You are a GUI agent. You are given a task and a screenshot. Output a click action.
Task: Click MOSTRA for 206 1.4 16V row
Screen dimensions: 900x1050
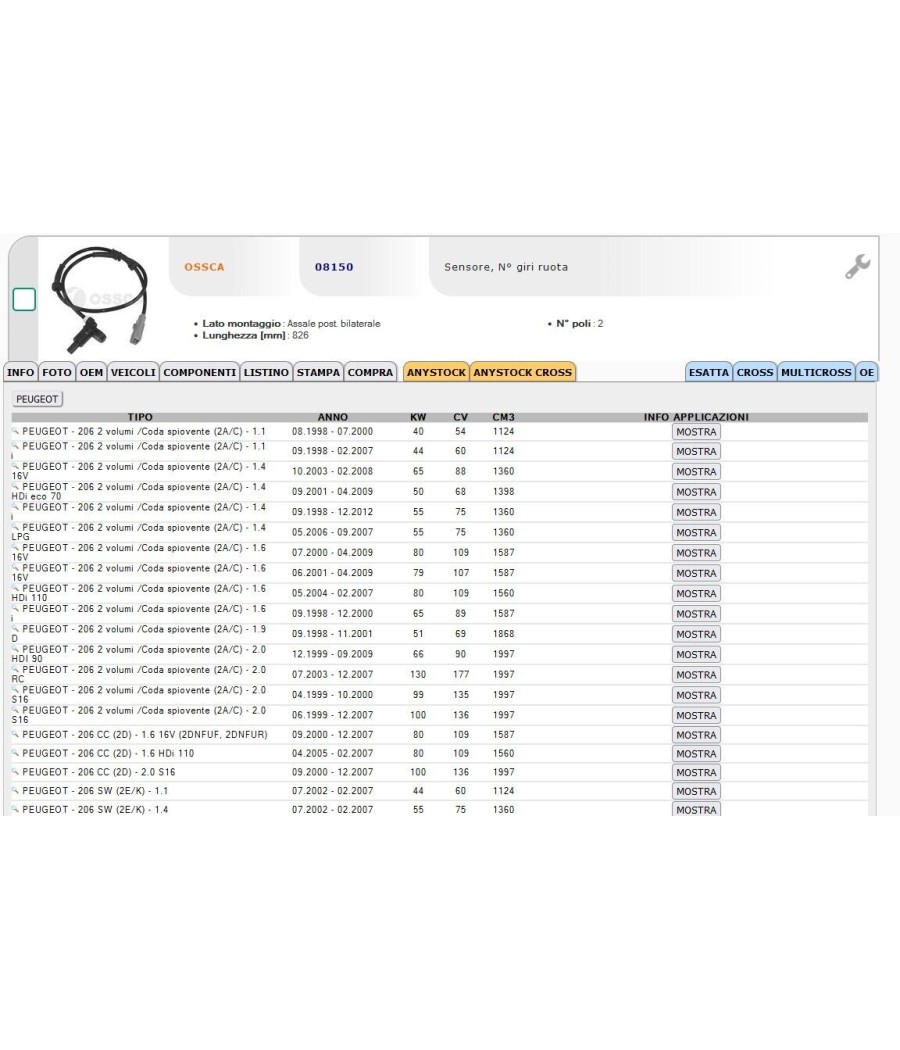click(696, 471)
